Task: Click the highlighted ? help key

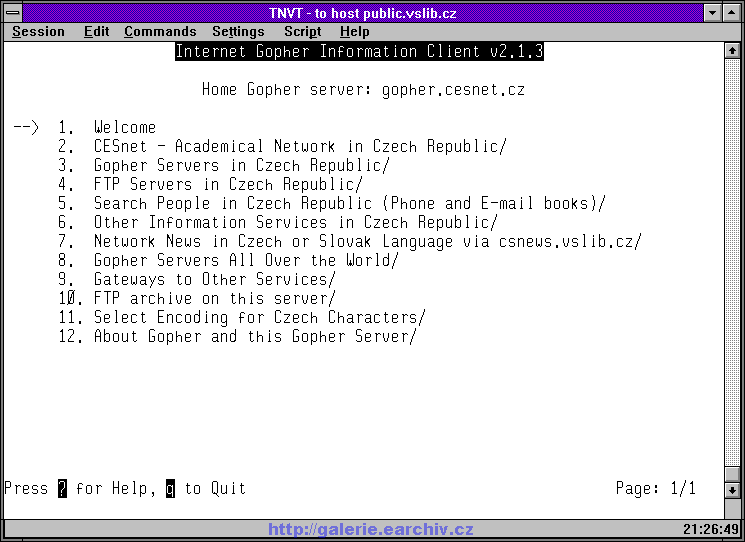Action: coord(63,488)
